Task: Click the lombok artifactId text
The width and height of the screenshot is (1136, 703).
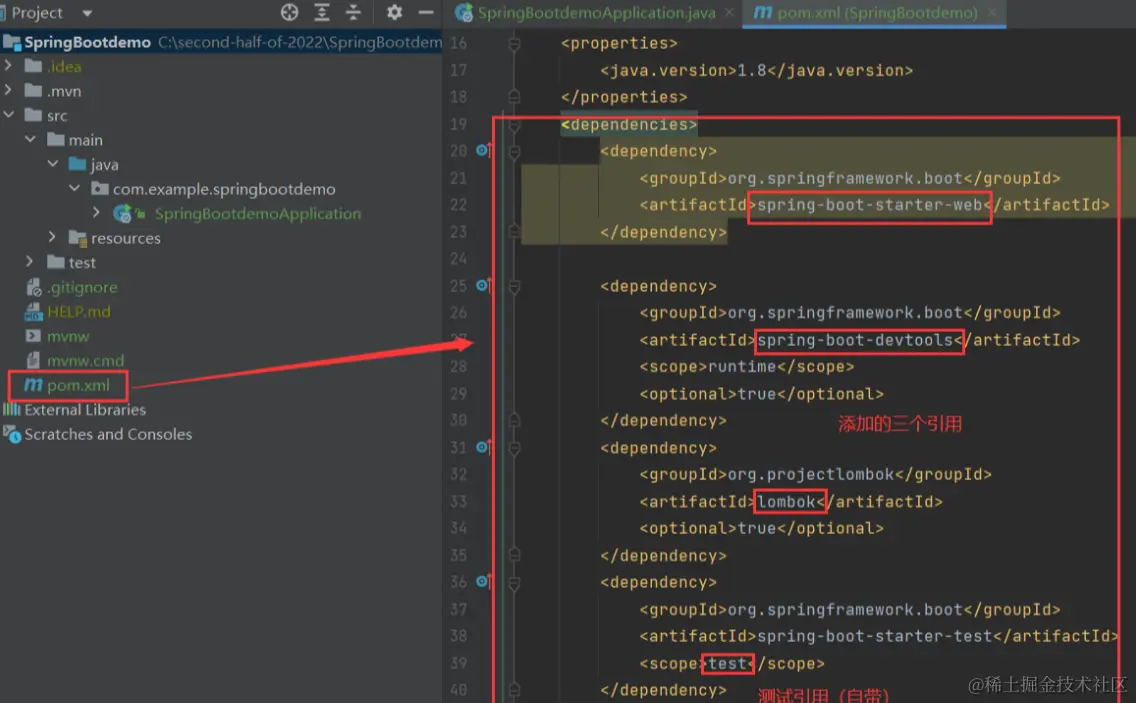Action: [786, 502]
